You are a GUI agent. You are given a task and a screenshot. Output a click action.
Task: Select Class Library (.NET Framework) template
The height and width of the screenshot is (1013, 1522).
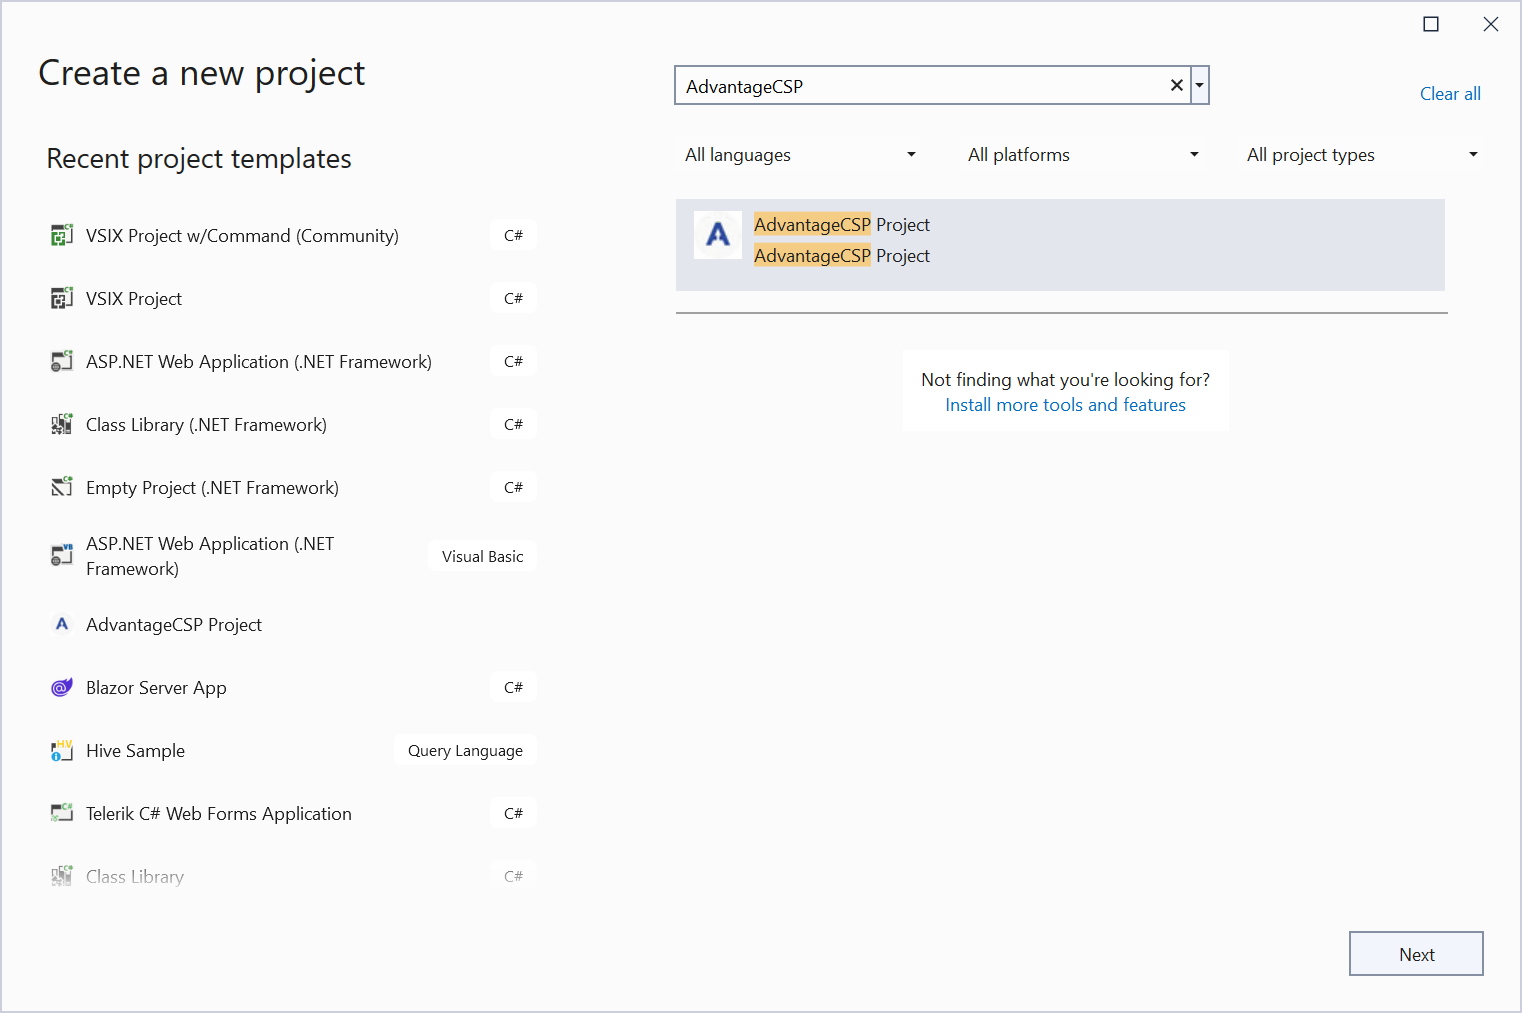click(x=206, y=425)
